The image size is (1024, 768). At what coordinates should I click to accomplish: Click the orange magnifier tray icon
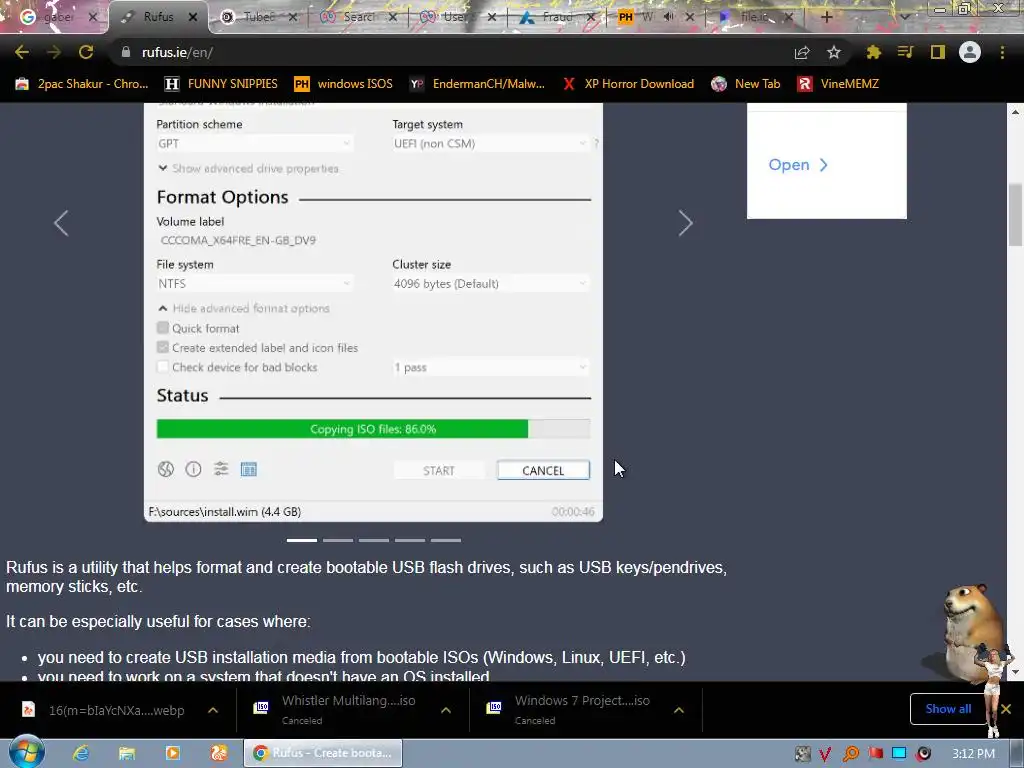[x=851, y=754]
